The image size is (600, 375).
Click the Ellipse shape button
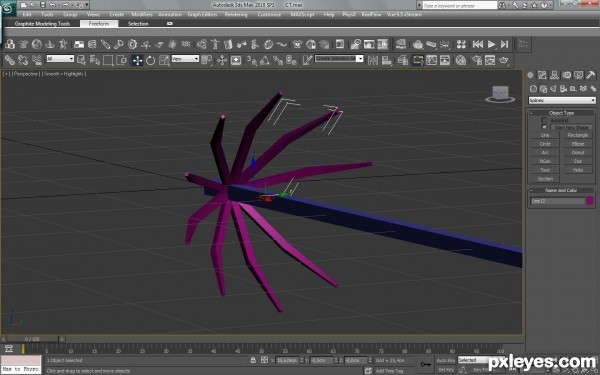click(x=578, y=144)
